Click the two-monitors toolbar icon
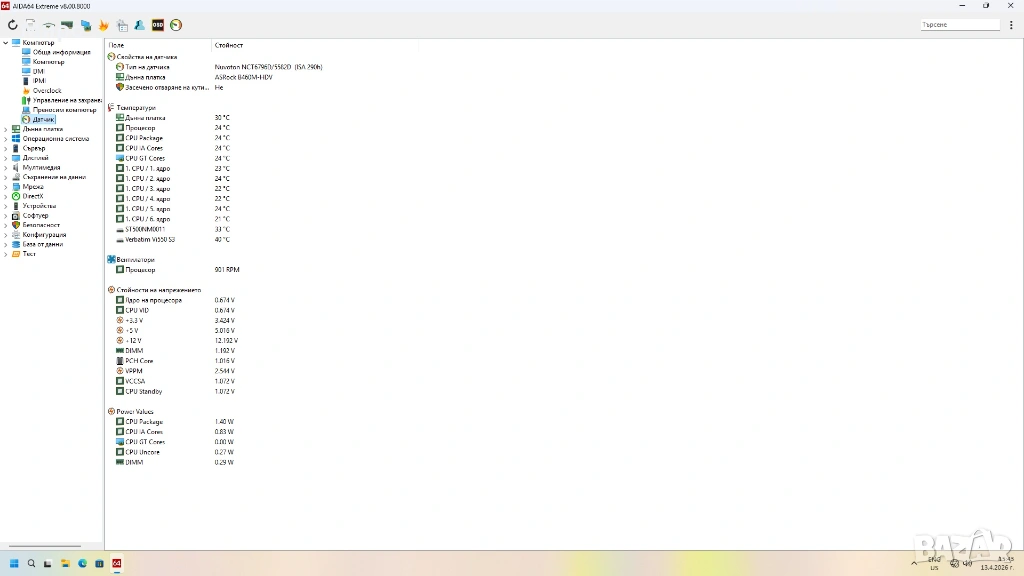 85,25
